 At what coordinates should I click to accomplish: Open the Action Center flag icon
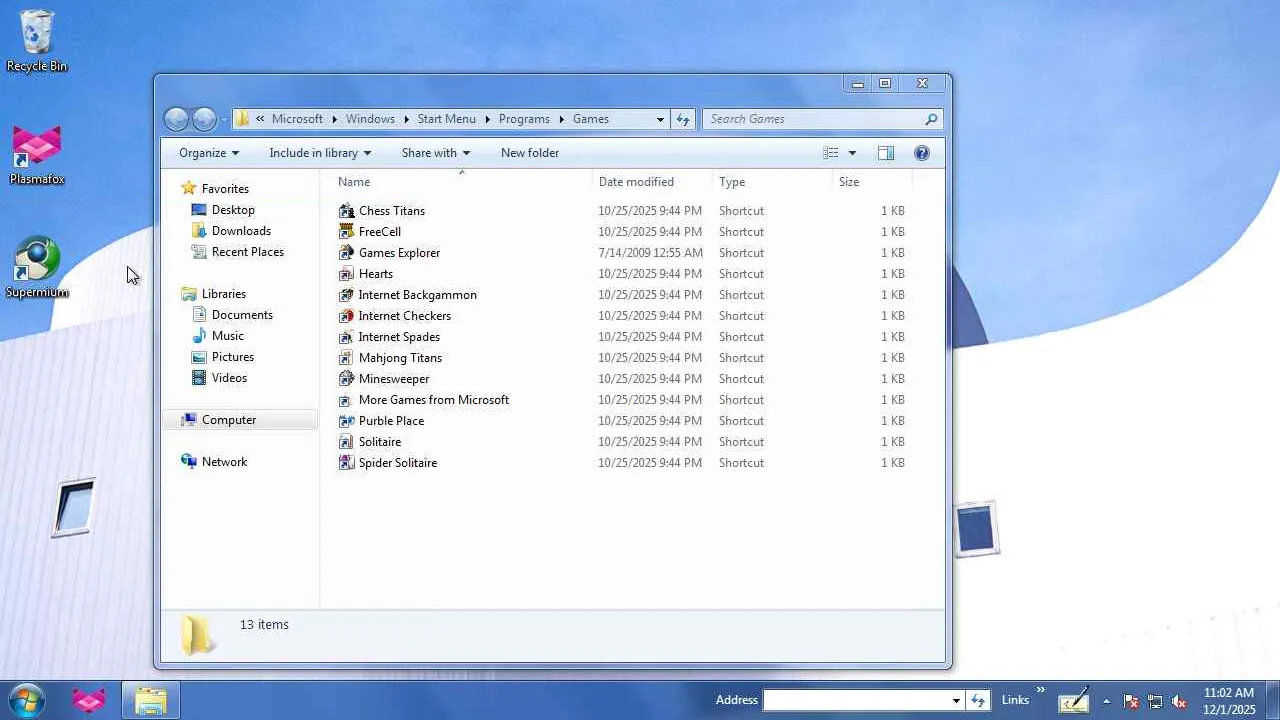click(x=1131, y=701)
